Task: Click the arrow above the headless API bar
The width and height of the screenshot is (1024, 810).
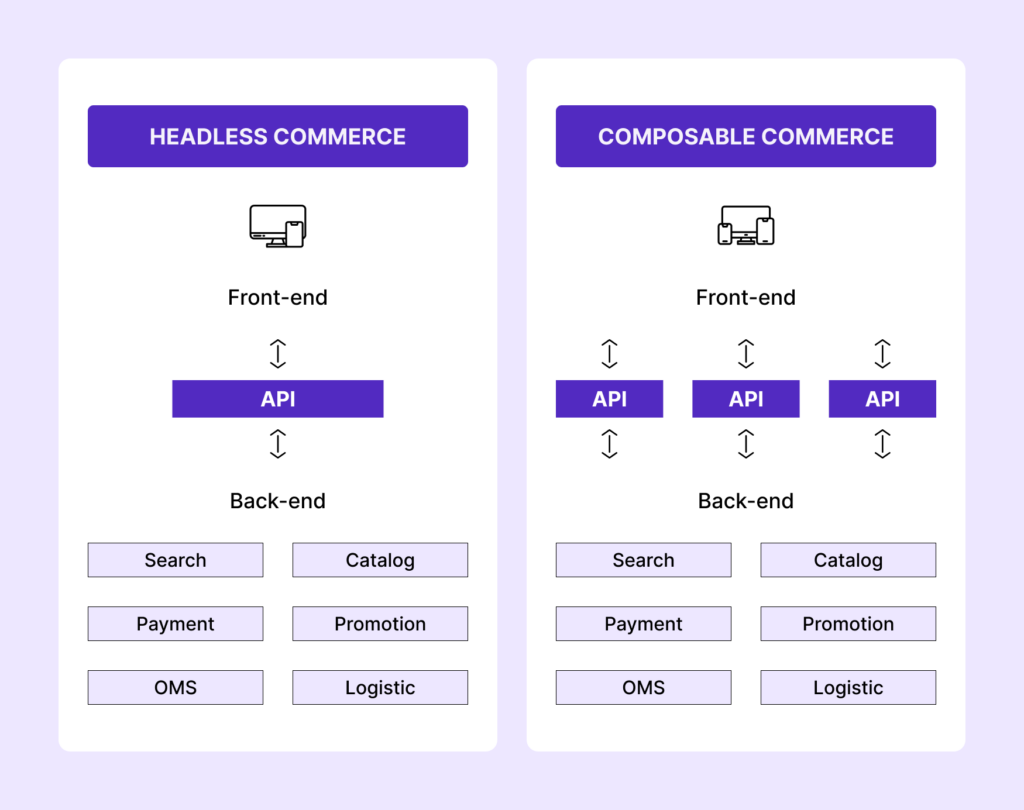Action: tap(278, 353)
